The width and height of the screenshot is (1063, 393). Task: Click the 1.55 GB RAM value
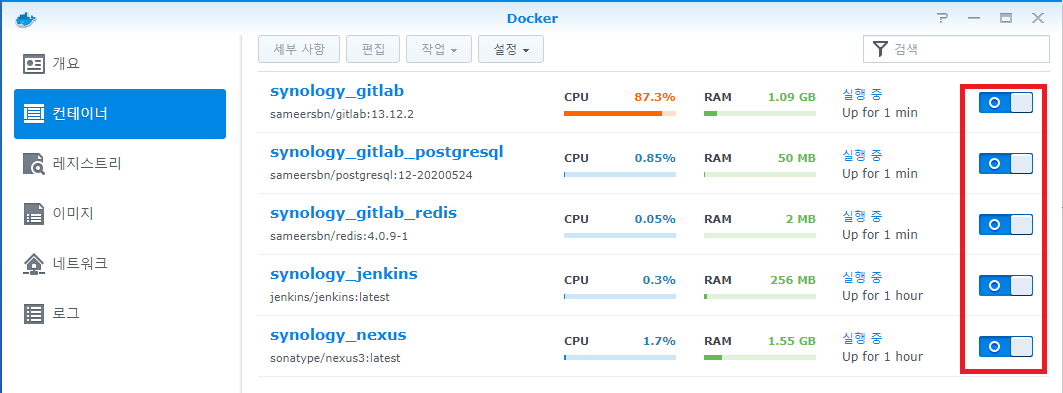pyautogui.click(x=792, y=341)
